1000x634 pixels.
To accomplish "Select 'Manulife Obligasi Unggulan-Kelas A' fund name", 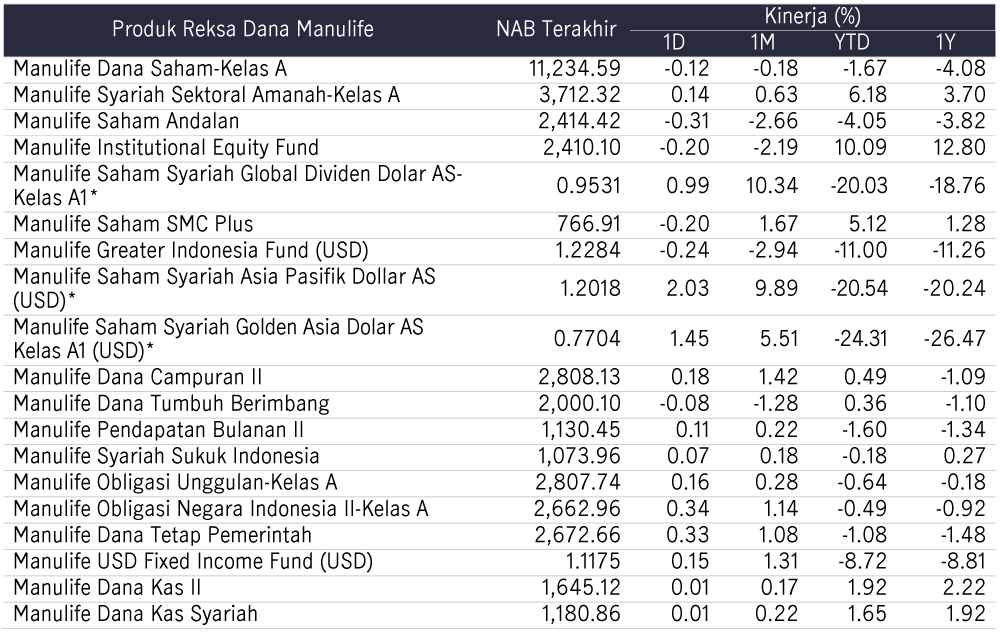I will [175, 482].
